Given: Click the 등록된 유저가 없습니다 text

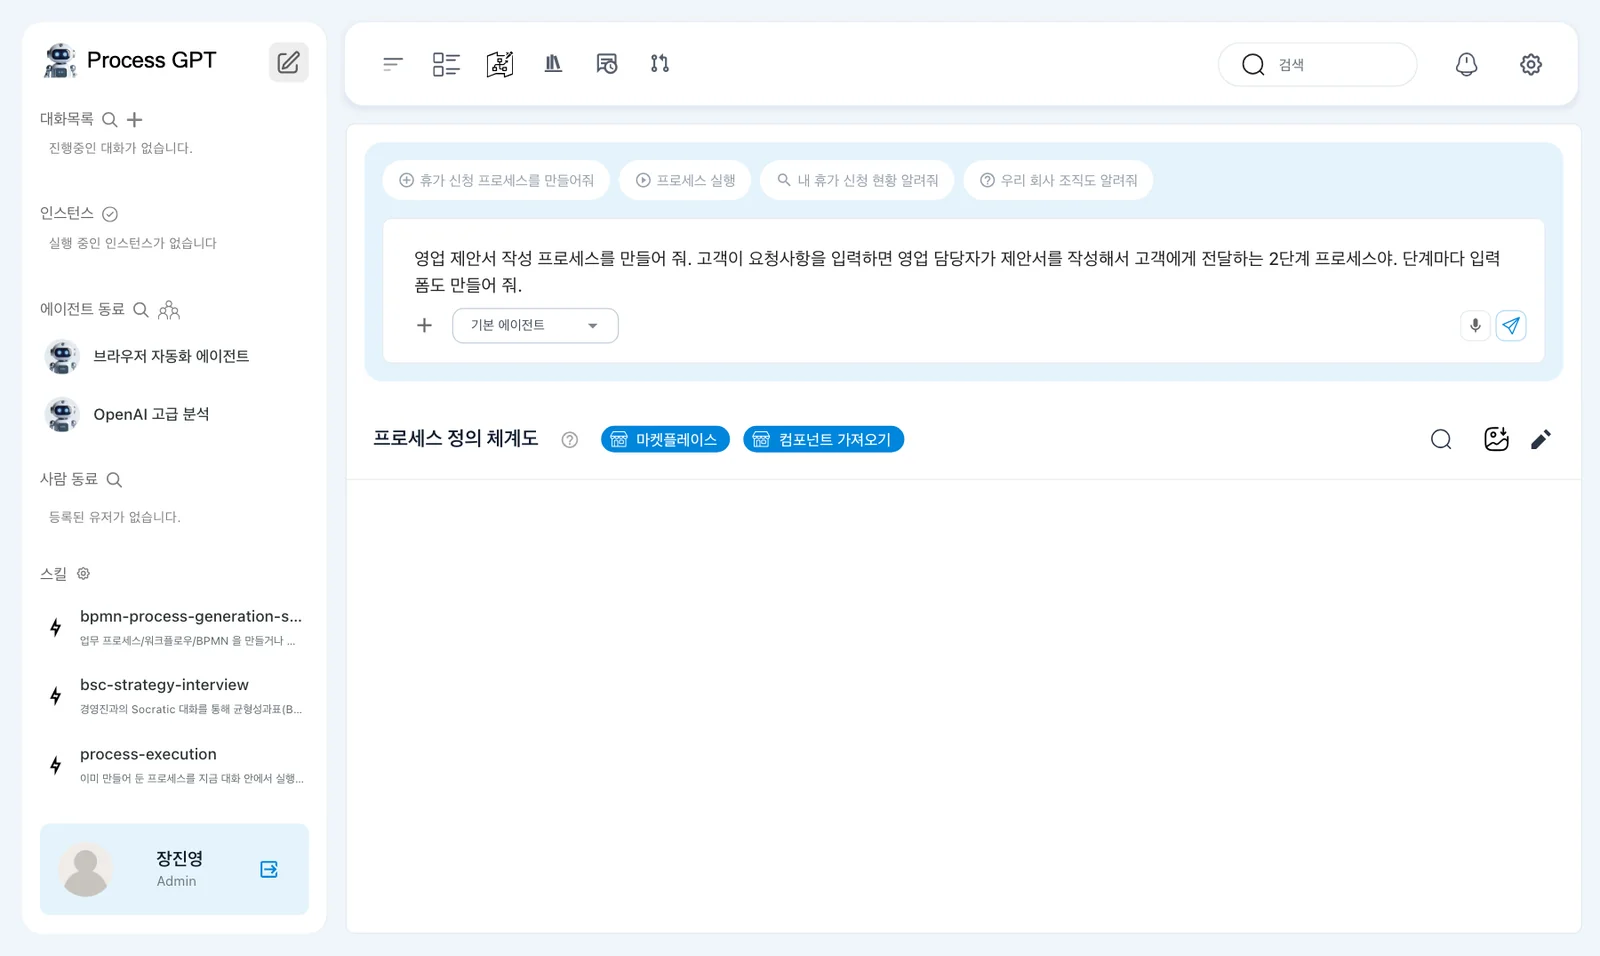Looking at the screenshot, I should tap(115, 517).
